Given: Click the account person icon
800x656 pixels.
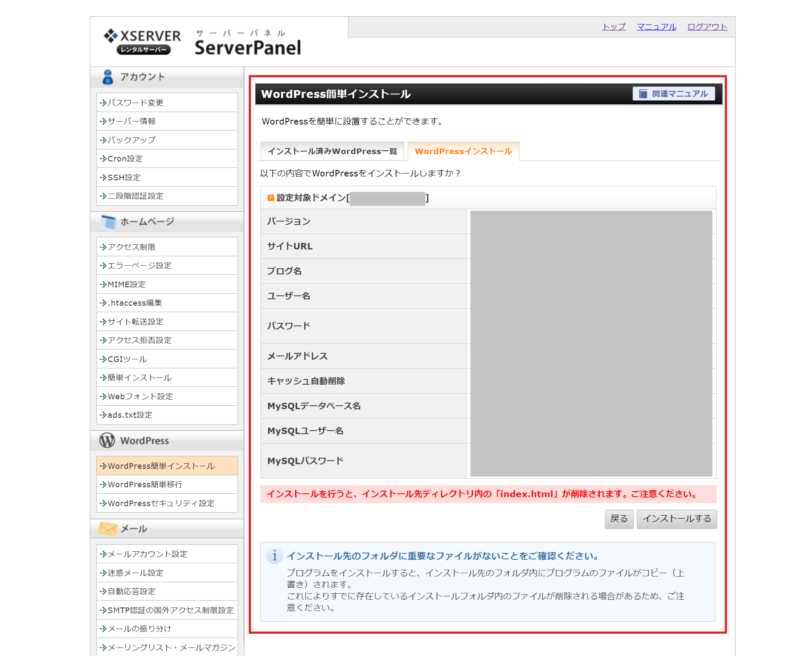Looking at the screenshot, I should pos(107,77).
